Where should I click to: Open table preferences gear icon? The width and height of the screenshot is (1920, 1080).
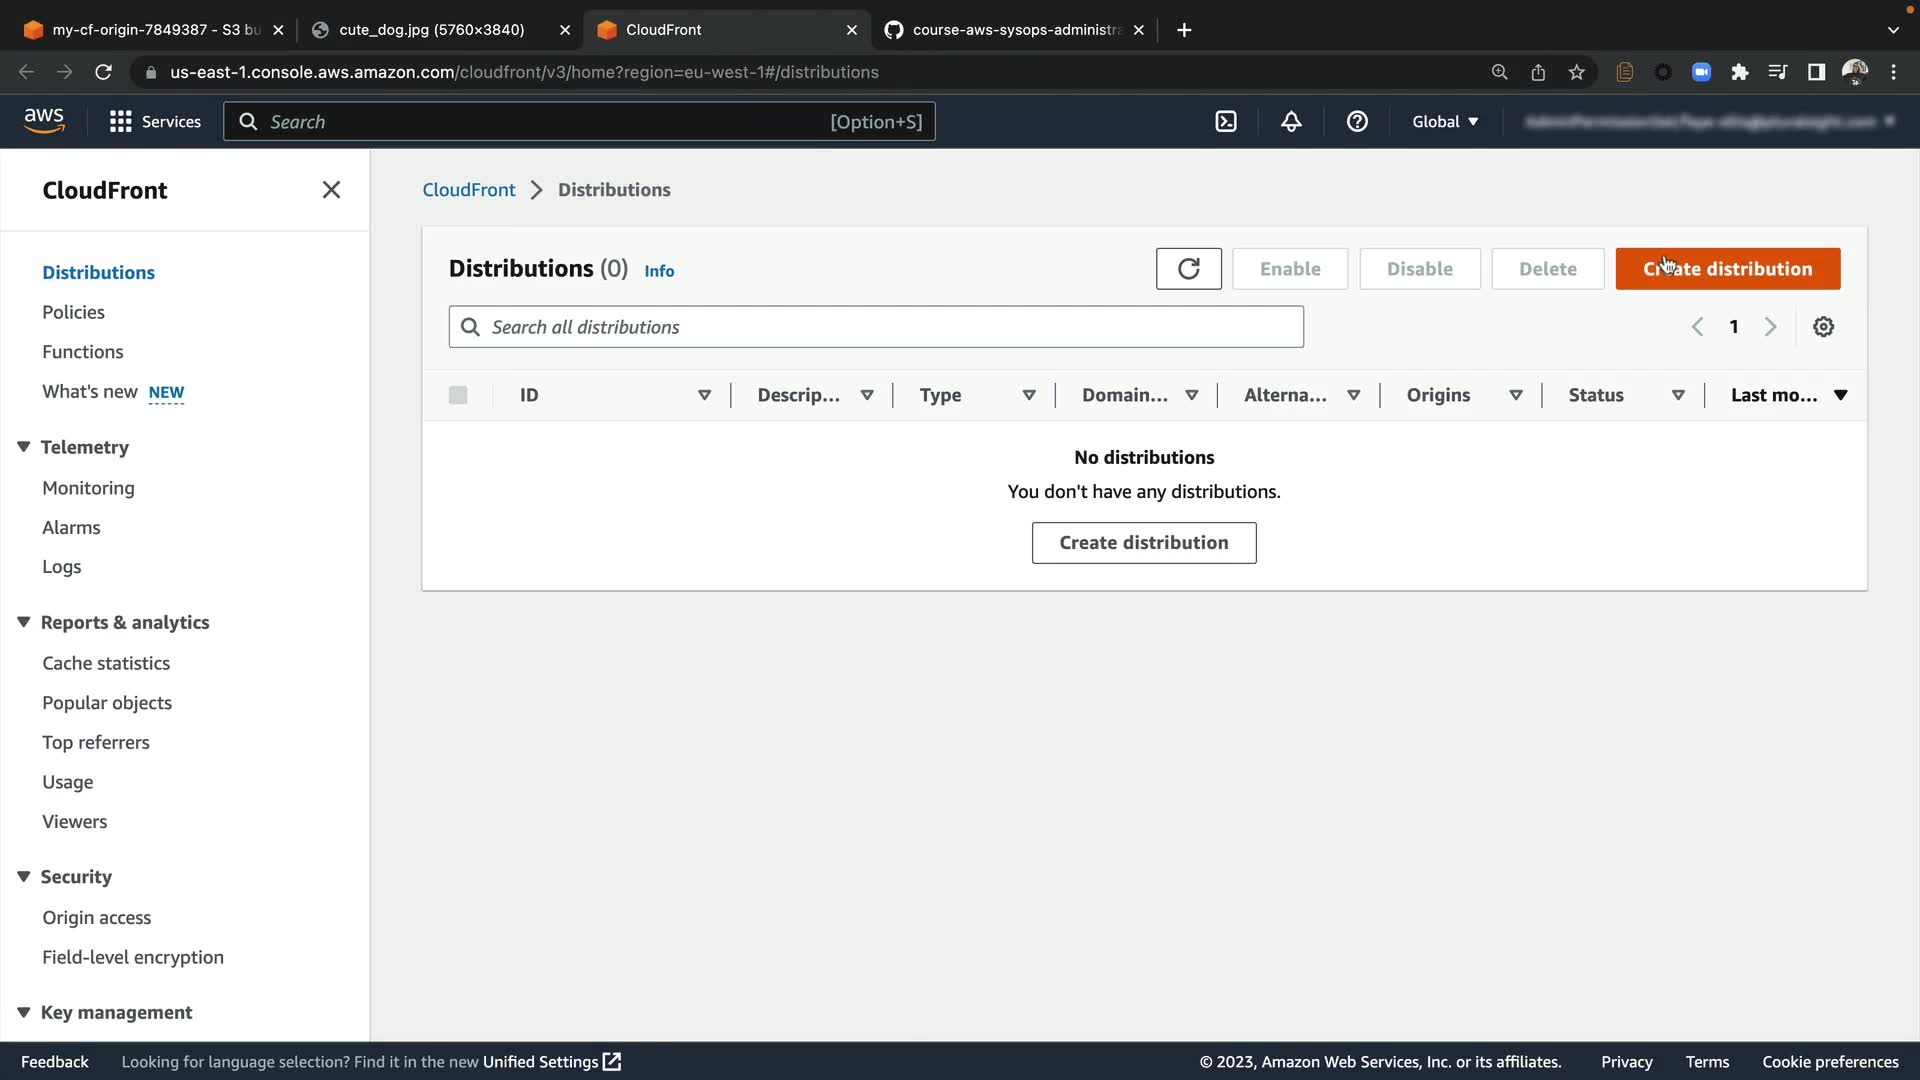[x=1823, y=327]
